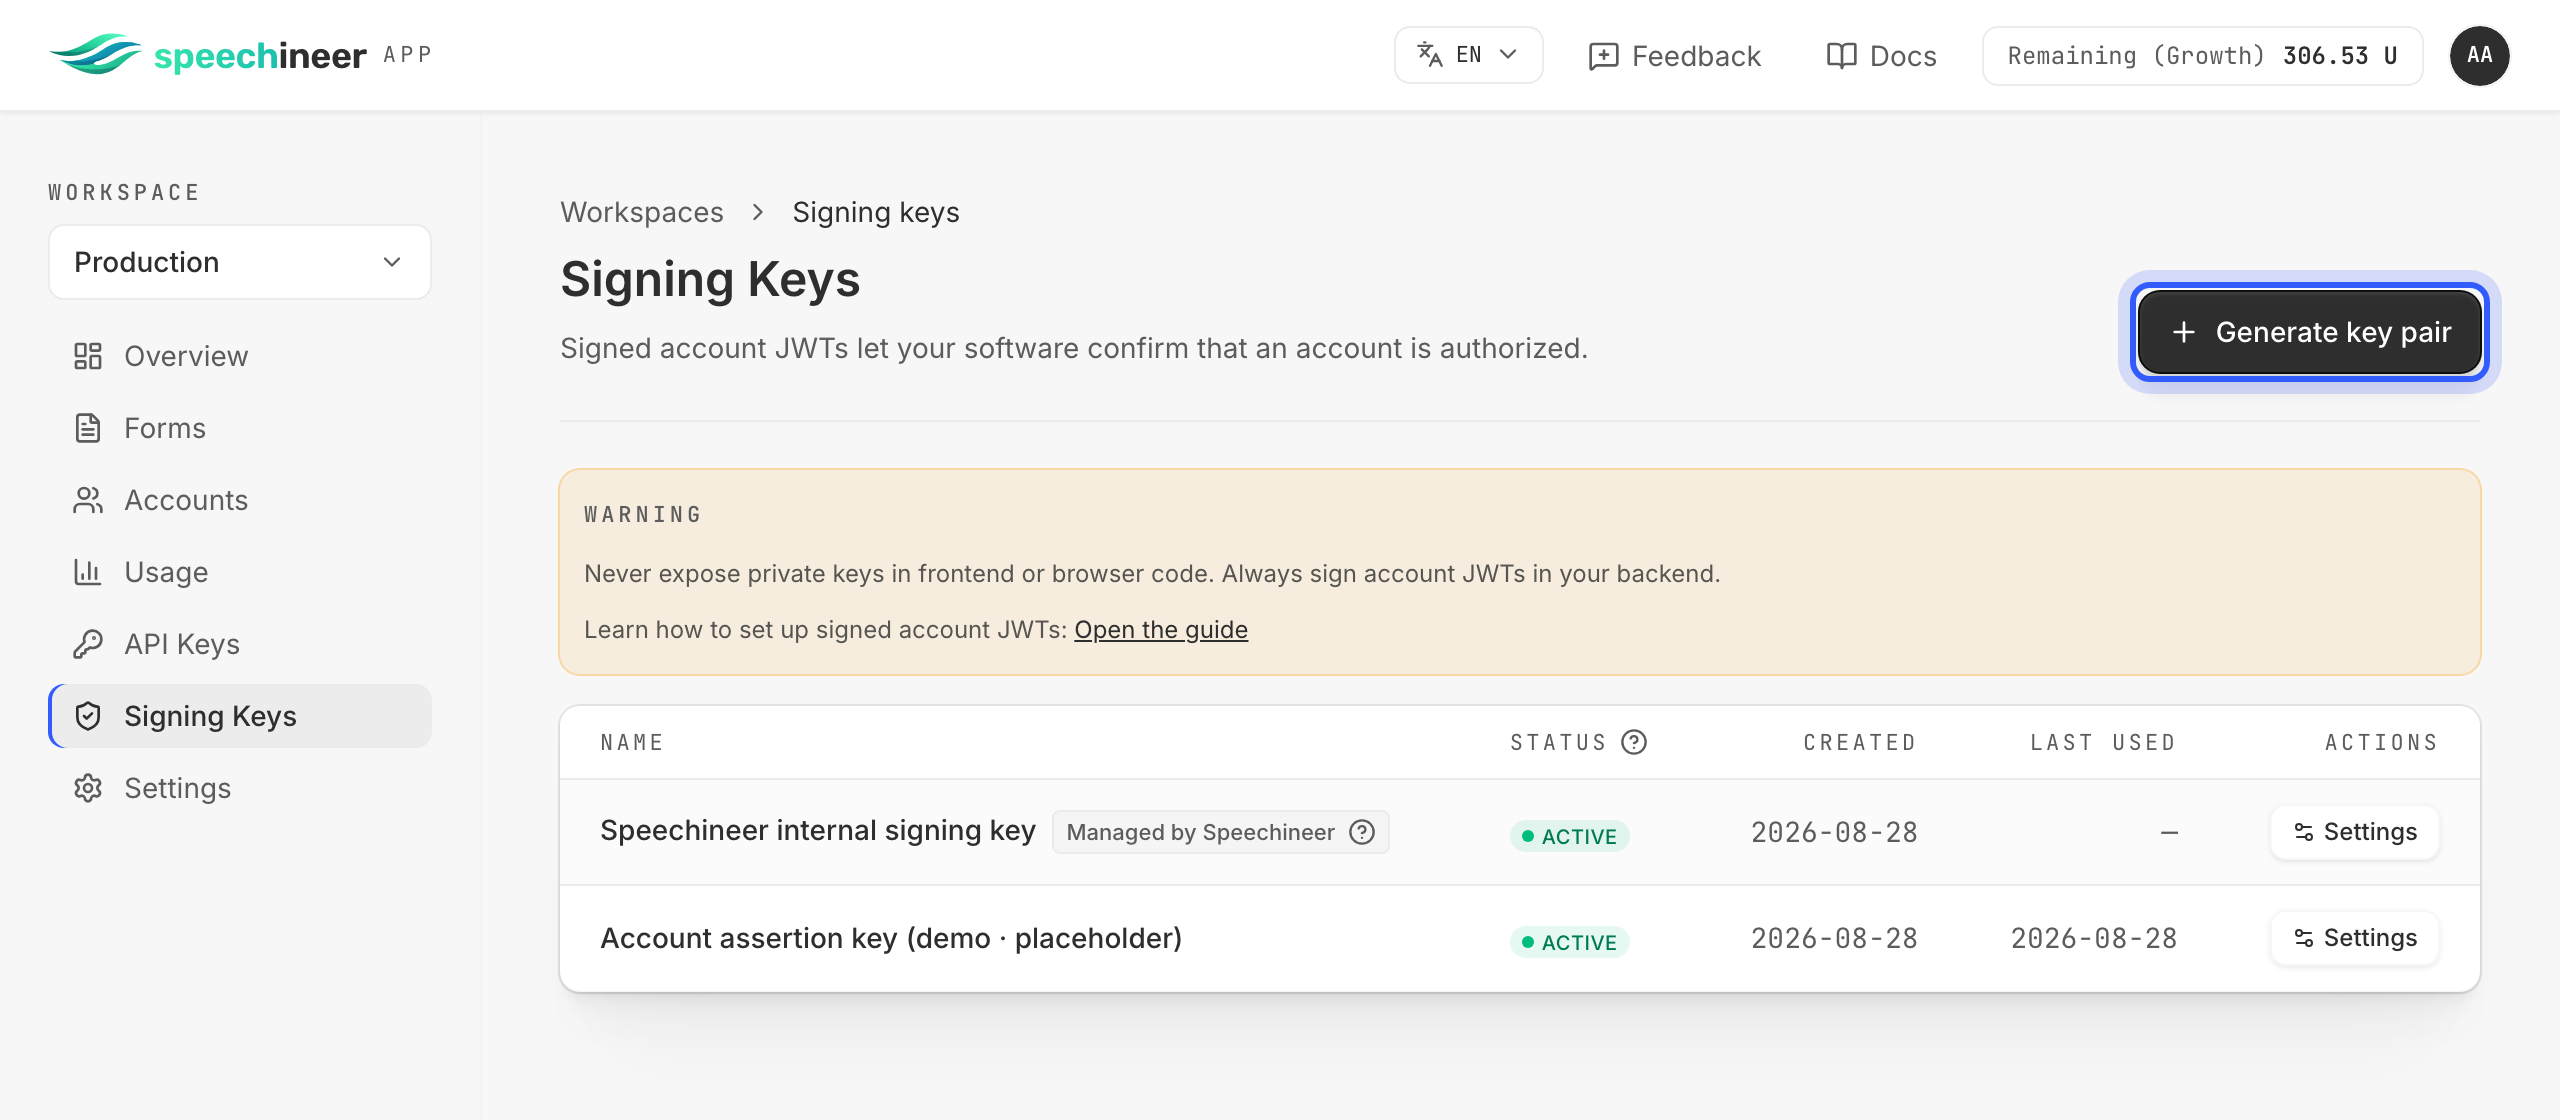2560x1120 pixels.
Task: Click the Forms document icon
Action: pyautogui.click(x=88, y=428)
